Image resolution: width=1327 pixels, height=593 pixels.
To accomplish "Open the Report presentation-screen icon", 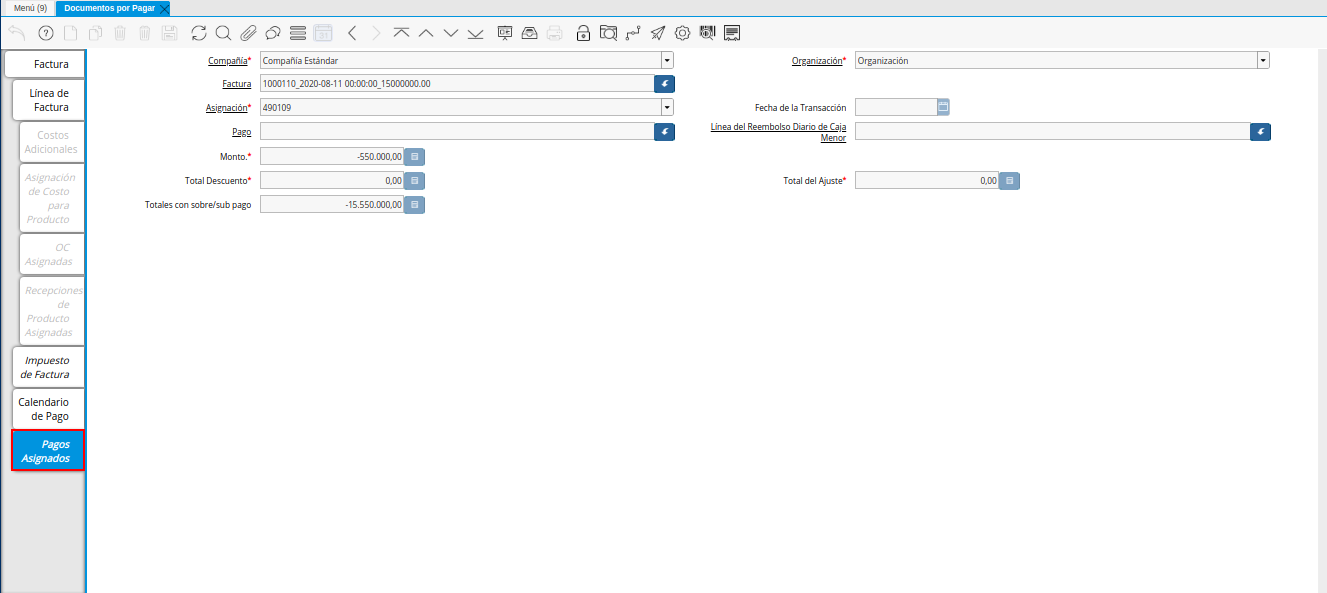I will [x=505, y=33].
